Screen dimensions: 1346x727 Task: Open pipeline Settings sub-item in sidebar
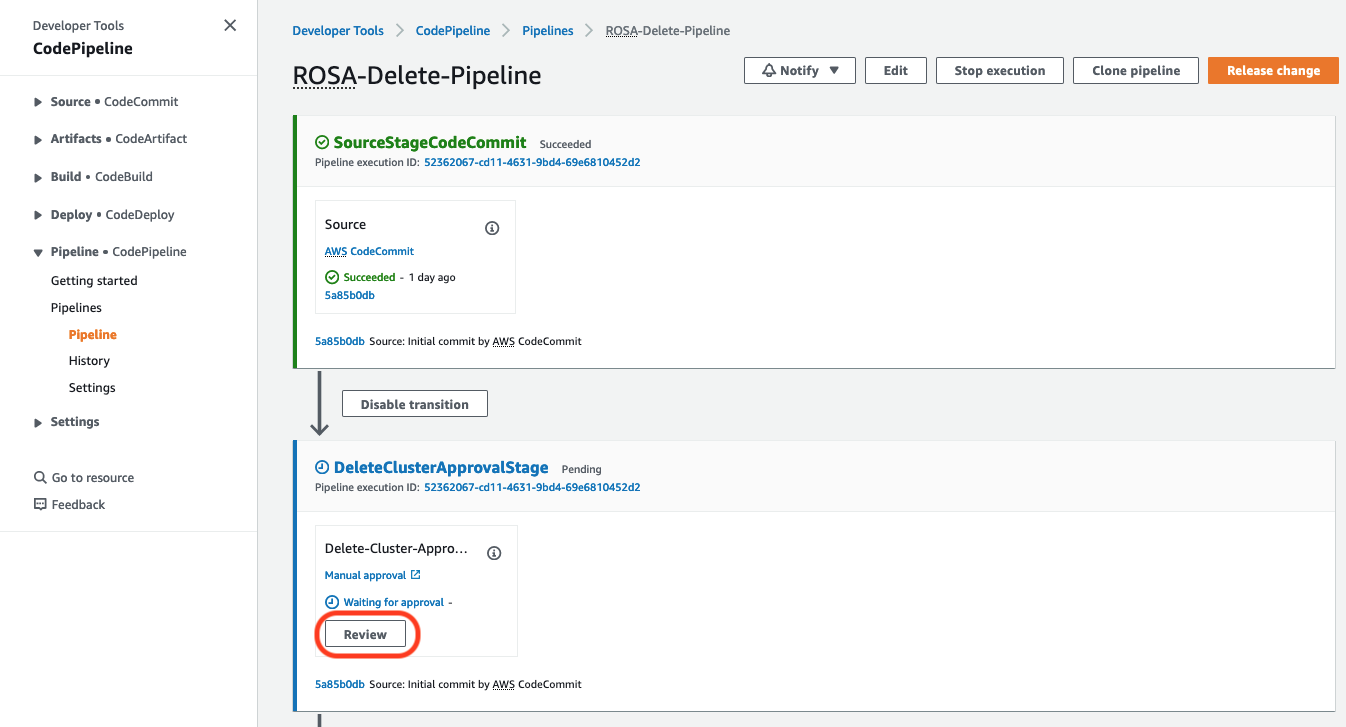tap(92, 388)
